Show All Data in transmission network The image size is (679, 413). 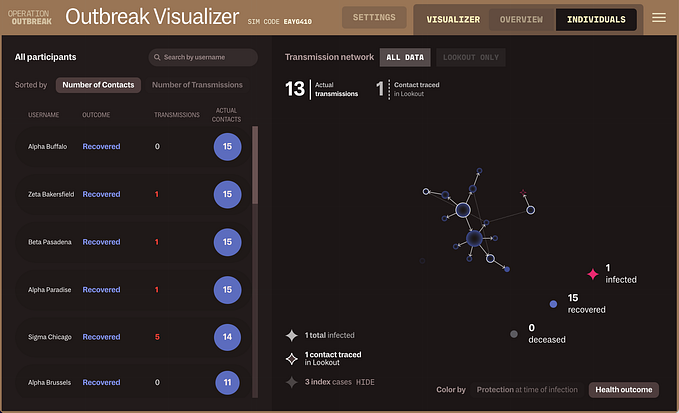[405, 57]
